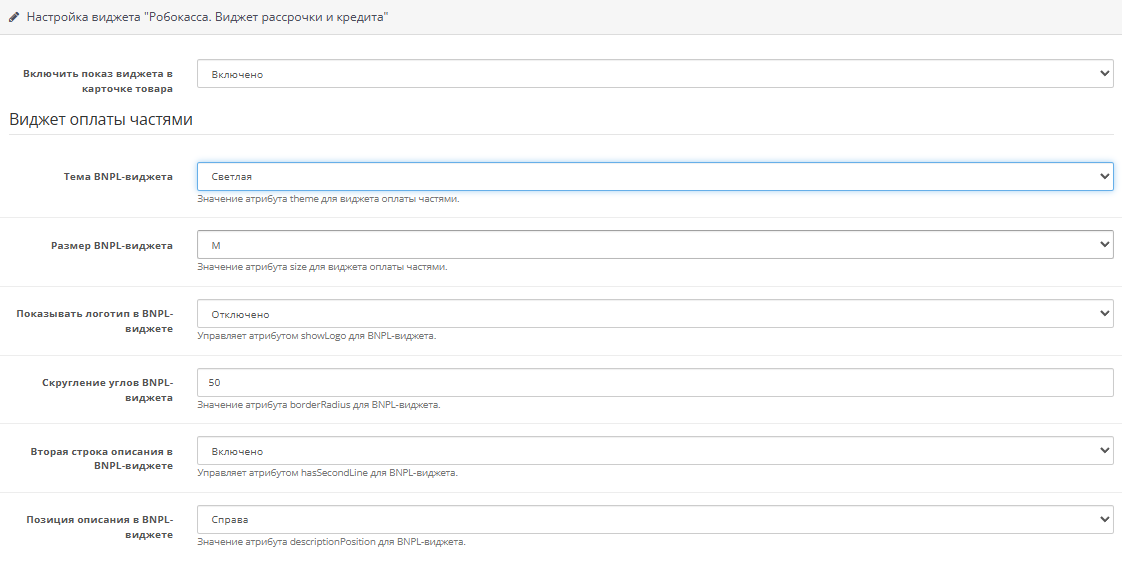This screenshot has height=562, width=1122.
Task: Click the 'Позиция описания в BNPL-виджете' label
Action: click(x=99, y=527)
